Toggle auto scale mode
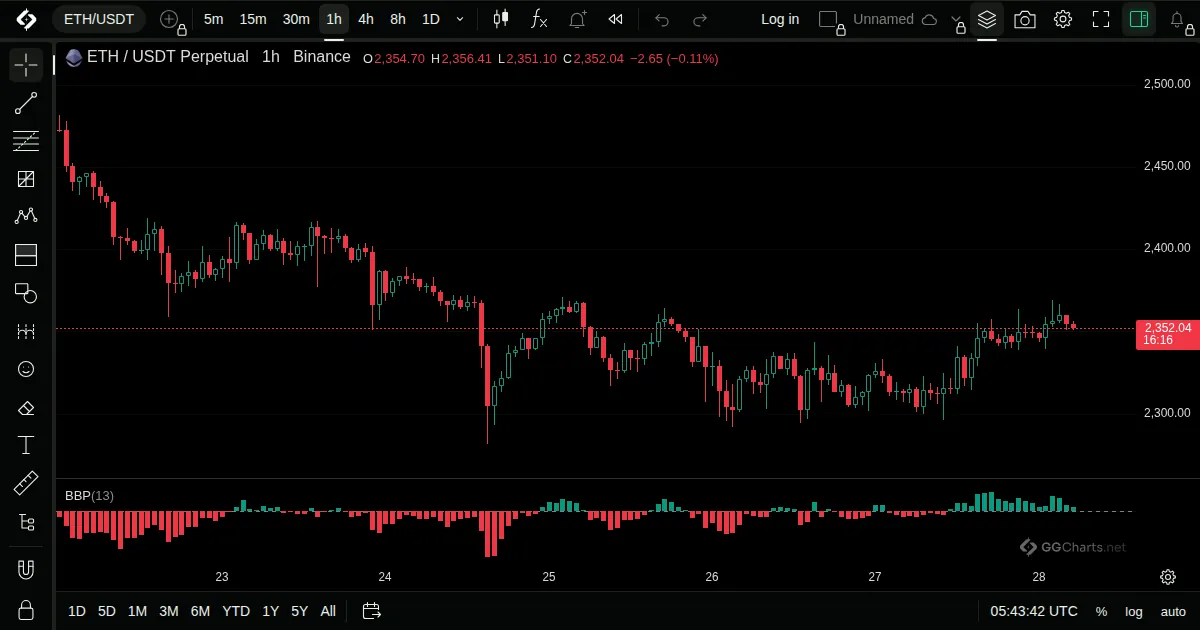The image size is (1200, 630). 1173,611
